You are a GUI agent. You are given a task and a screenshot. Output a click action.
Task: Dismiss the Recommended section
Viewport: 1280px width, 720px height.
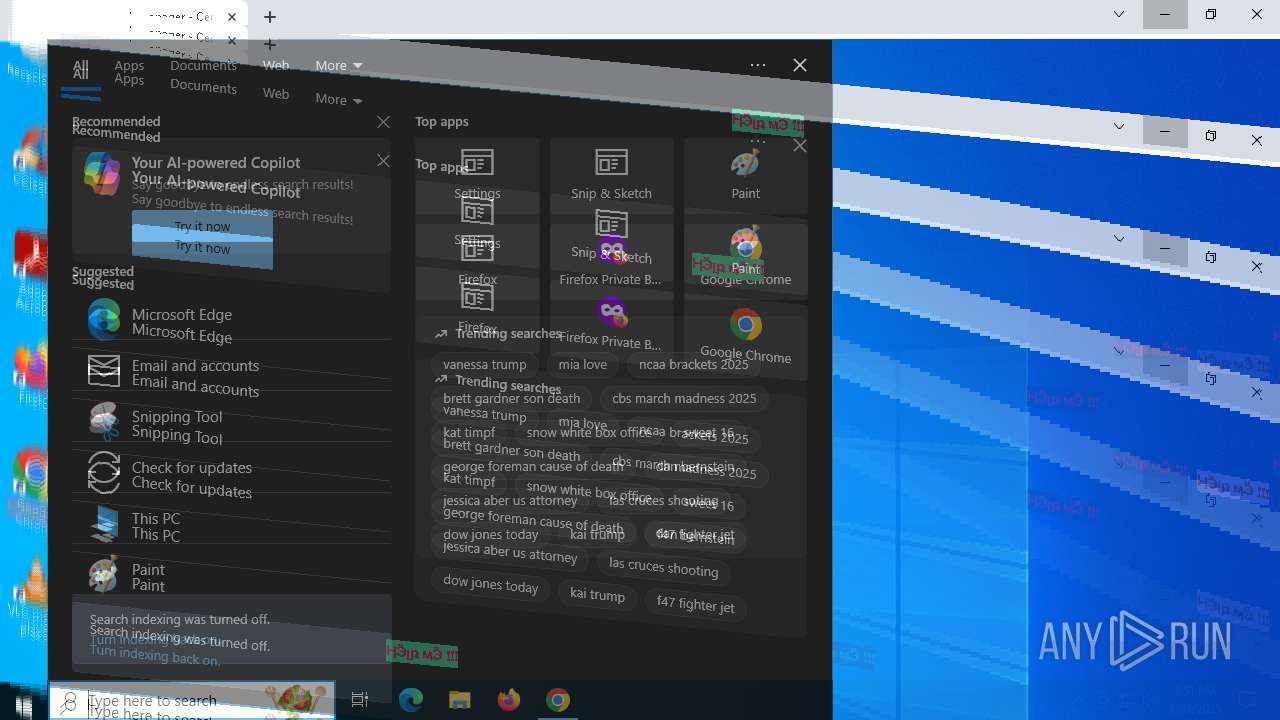[x=383, y=122]
